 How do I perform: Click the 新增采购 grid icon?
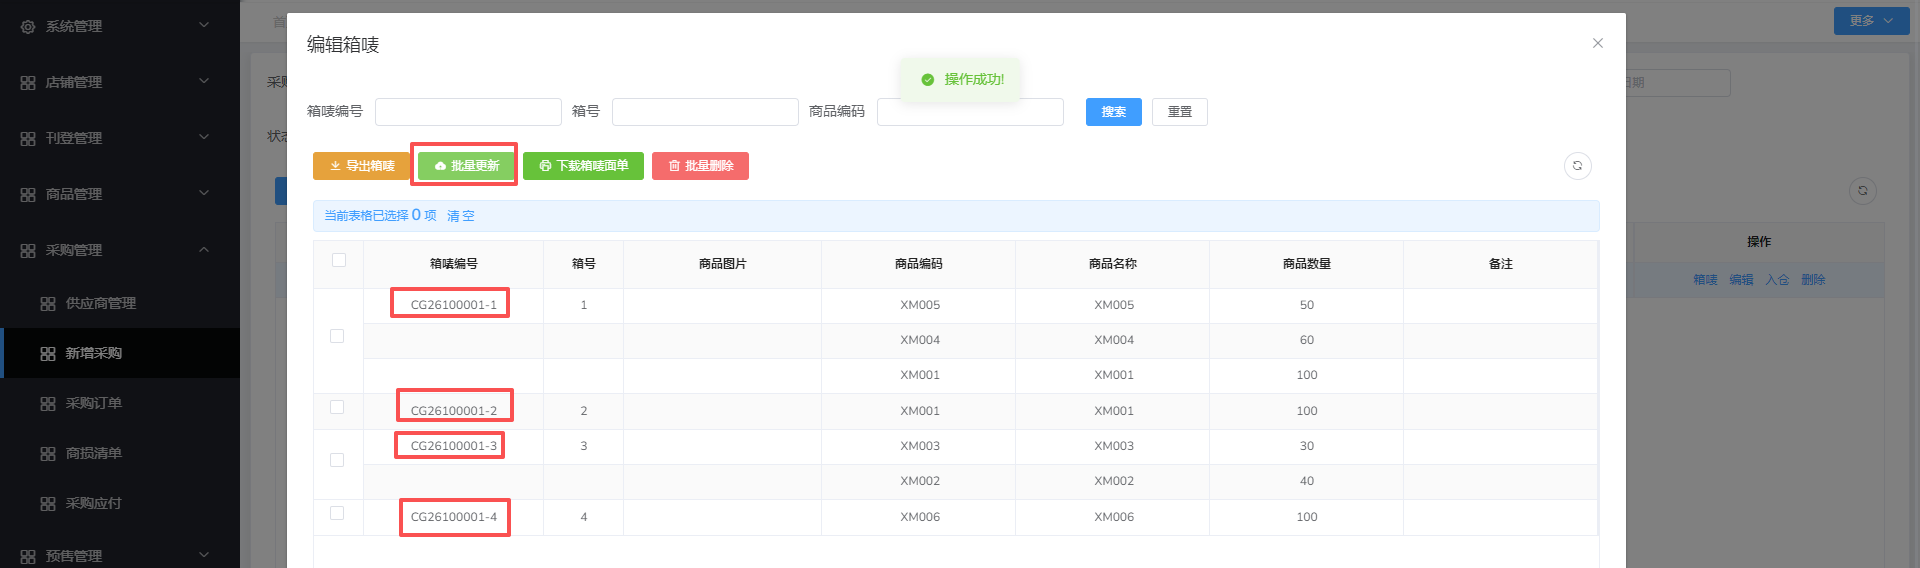coord(48,354)
